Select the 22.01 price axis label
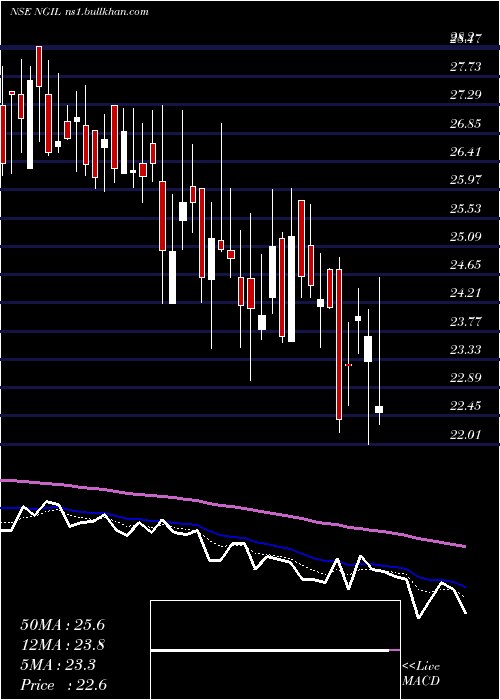 (465, 434)
